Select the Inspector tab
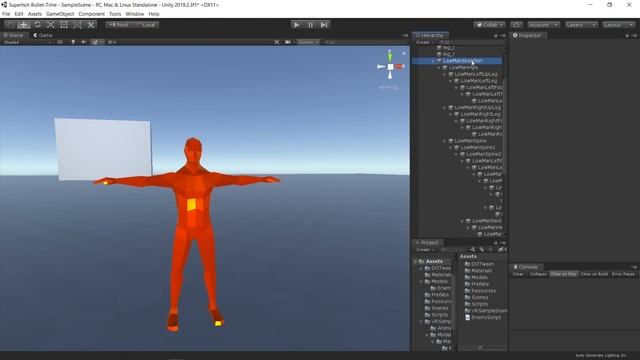640x360 pixels. 527,36
